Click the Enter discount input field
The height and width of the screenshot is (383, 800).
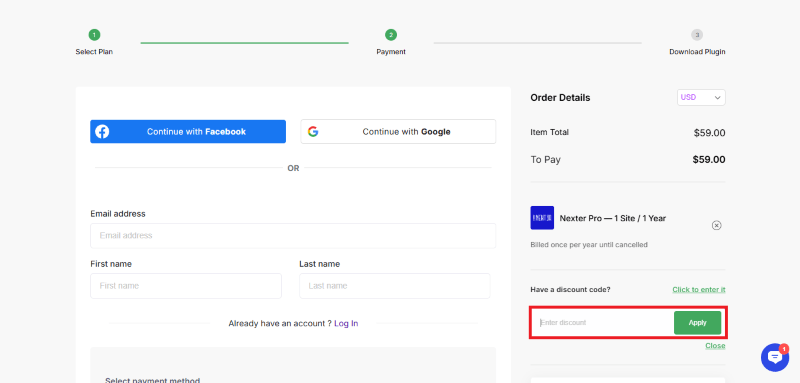604,323
